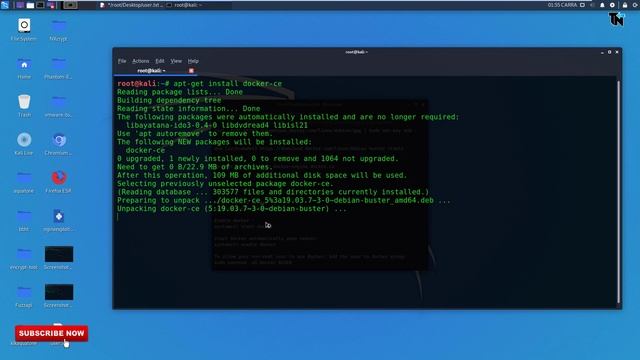Screen dimensions: 640x360
Task: Launch Firefox ESR from desktop
Action: pyautogui.click(x=59, y=178)
